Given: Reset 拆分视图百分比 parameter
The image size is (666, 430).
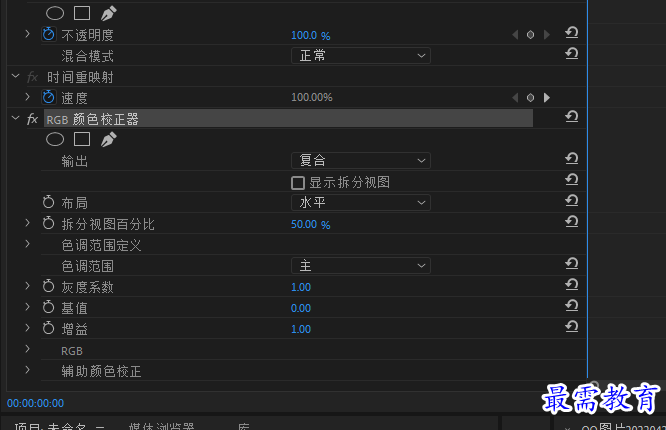Looking at the screenshot, I should tap(572, 221).
